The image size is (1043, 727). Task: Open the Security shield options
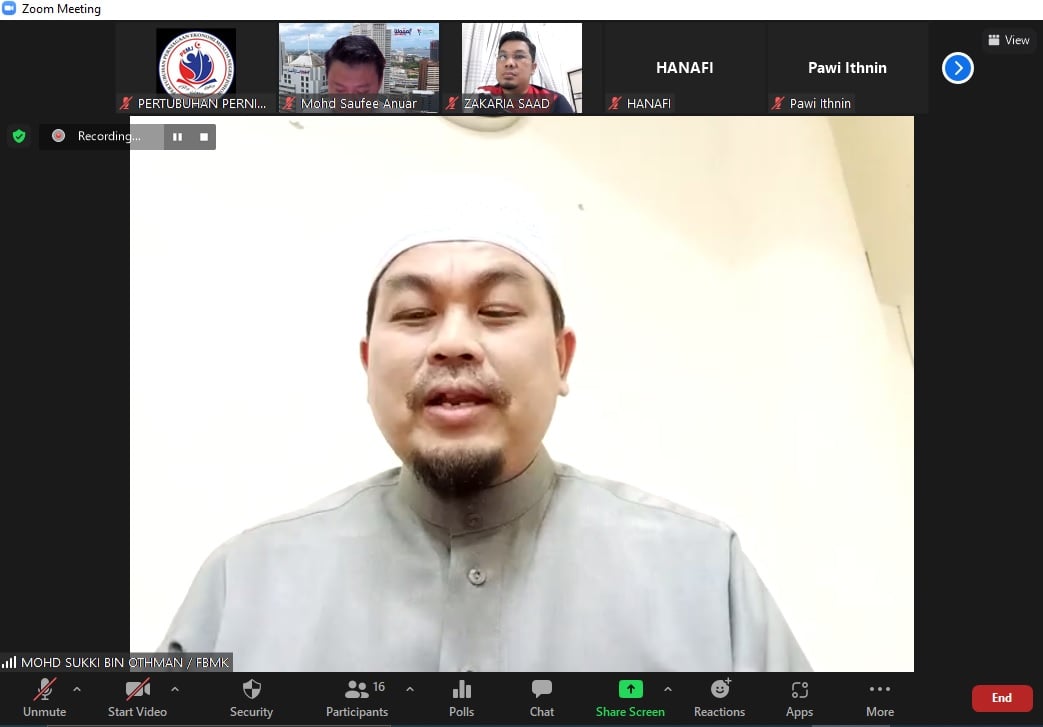point(251,697)
